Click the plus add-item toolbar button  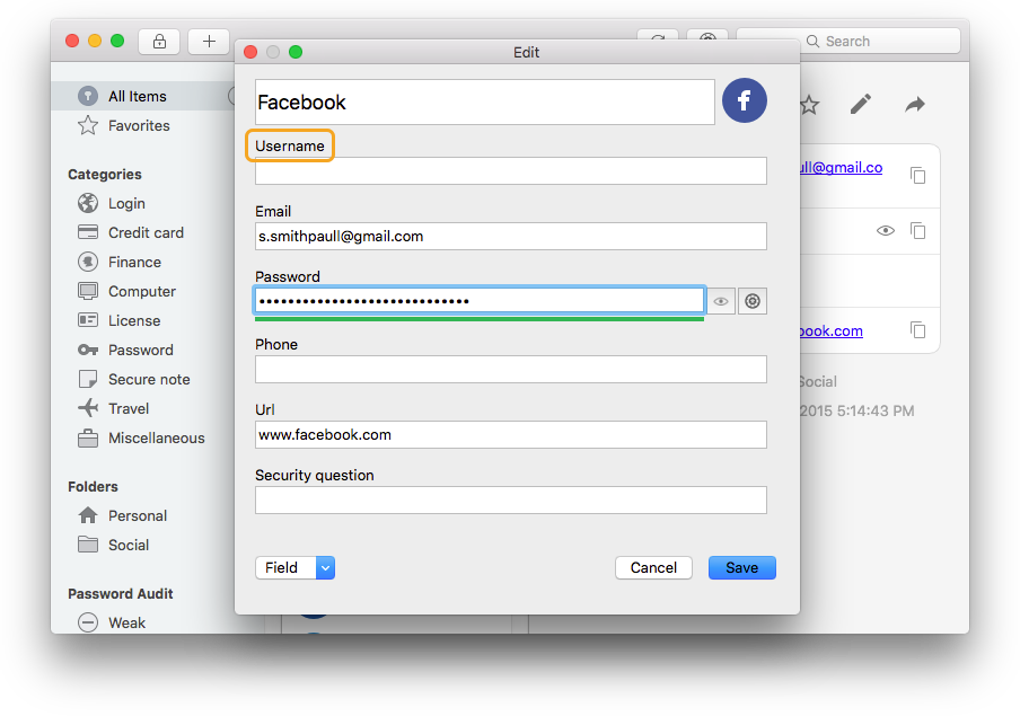[x=209, y=41]
